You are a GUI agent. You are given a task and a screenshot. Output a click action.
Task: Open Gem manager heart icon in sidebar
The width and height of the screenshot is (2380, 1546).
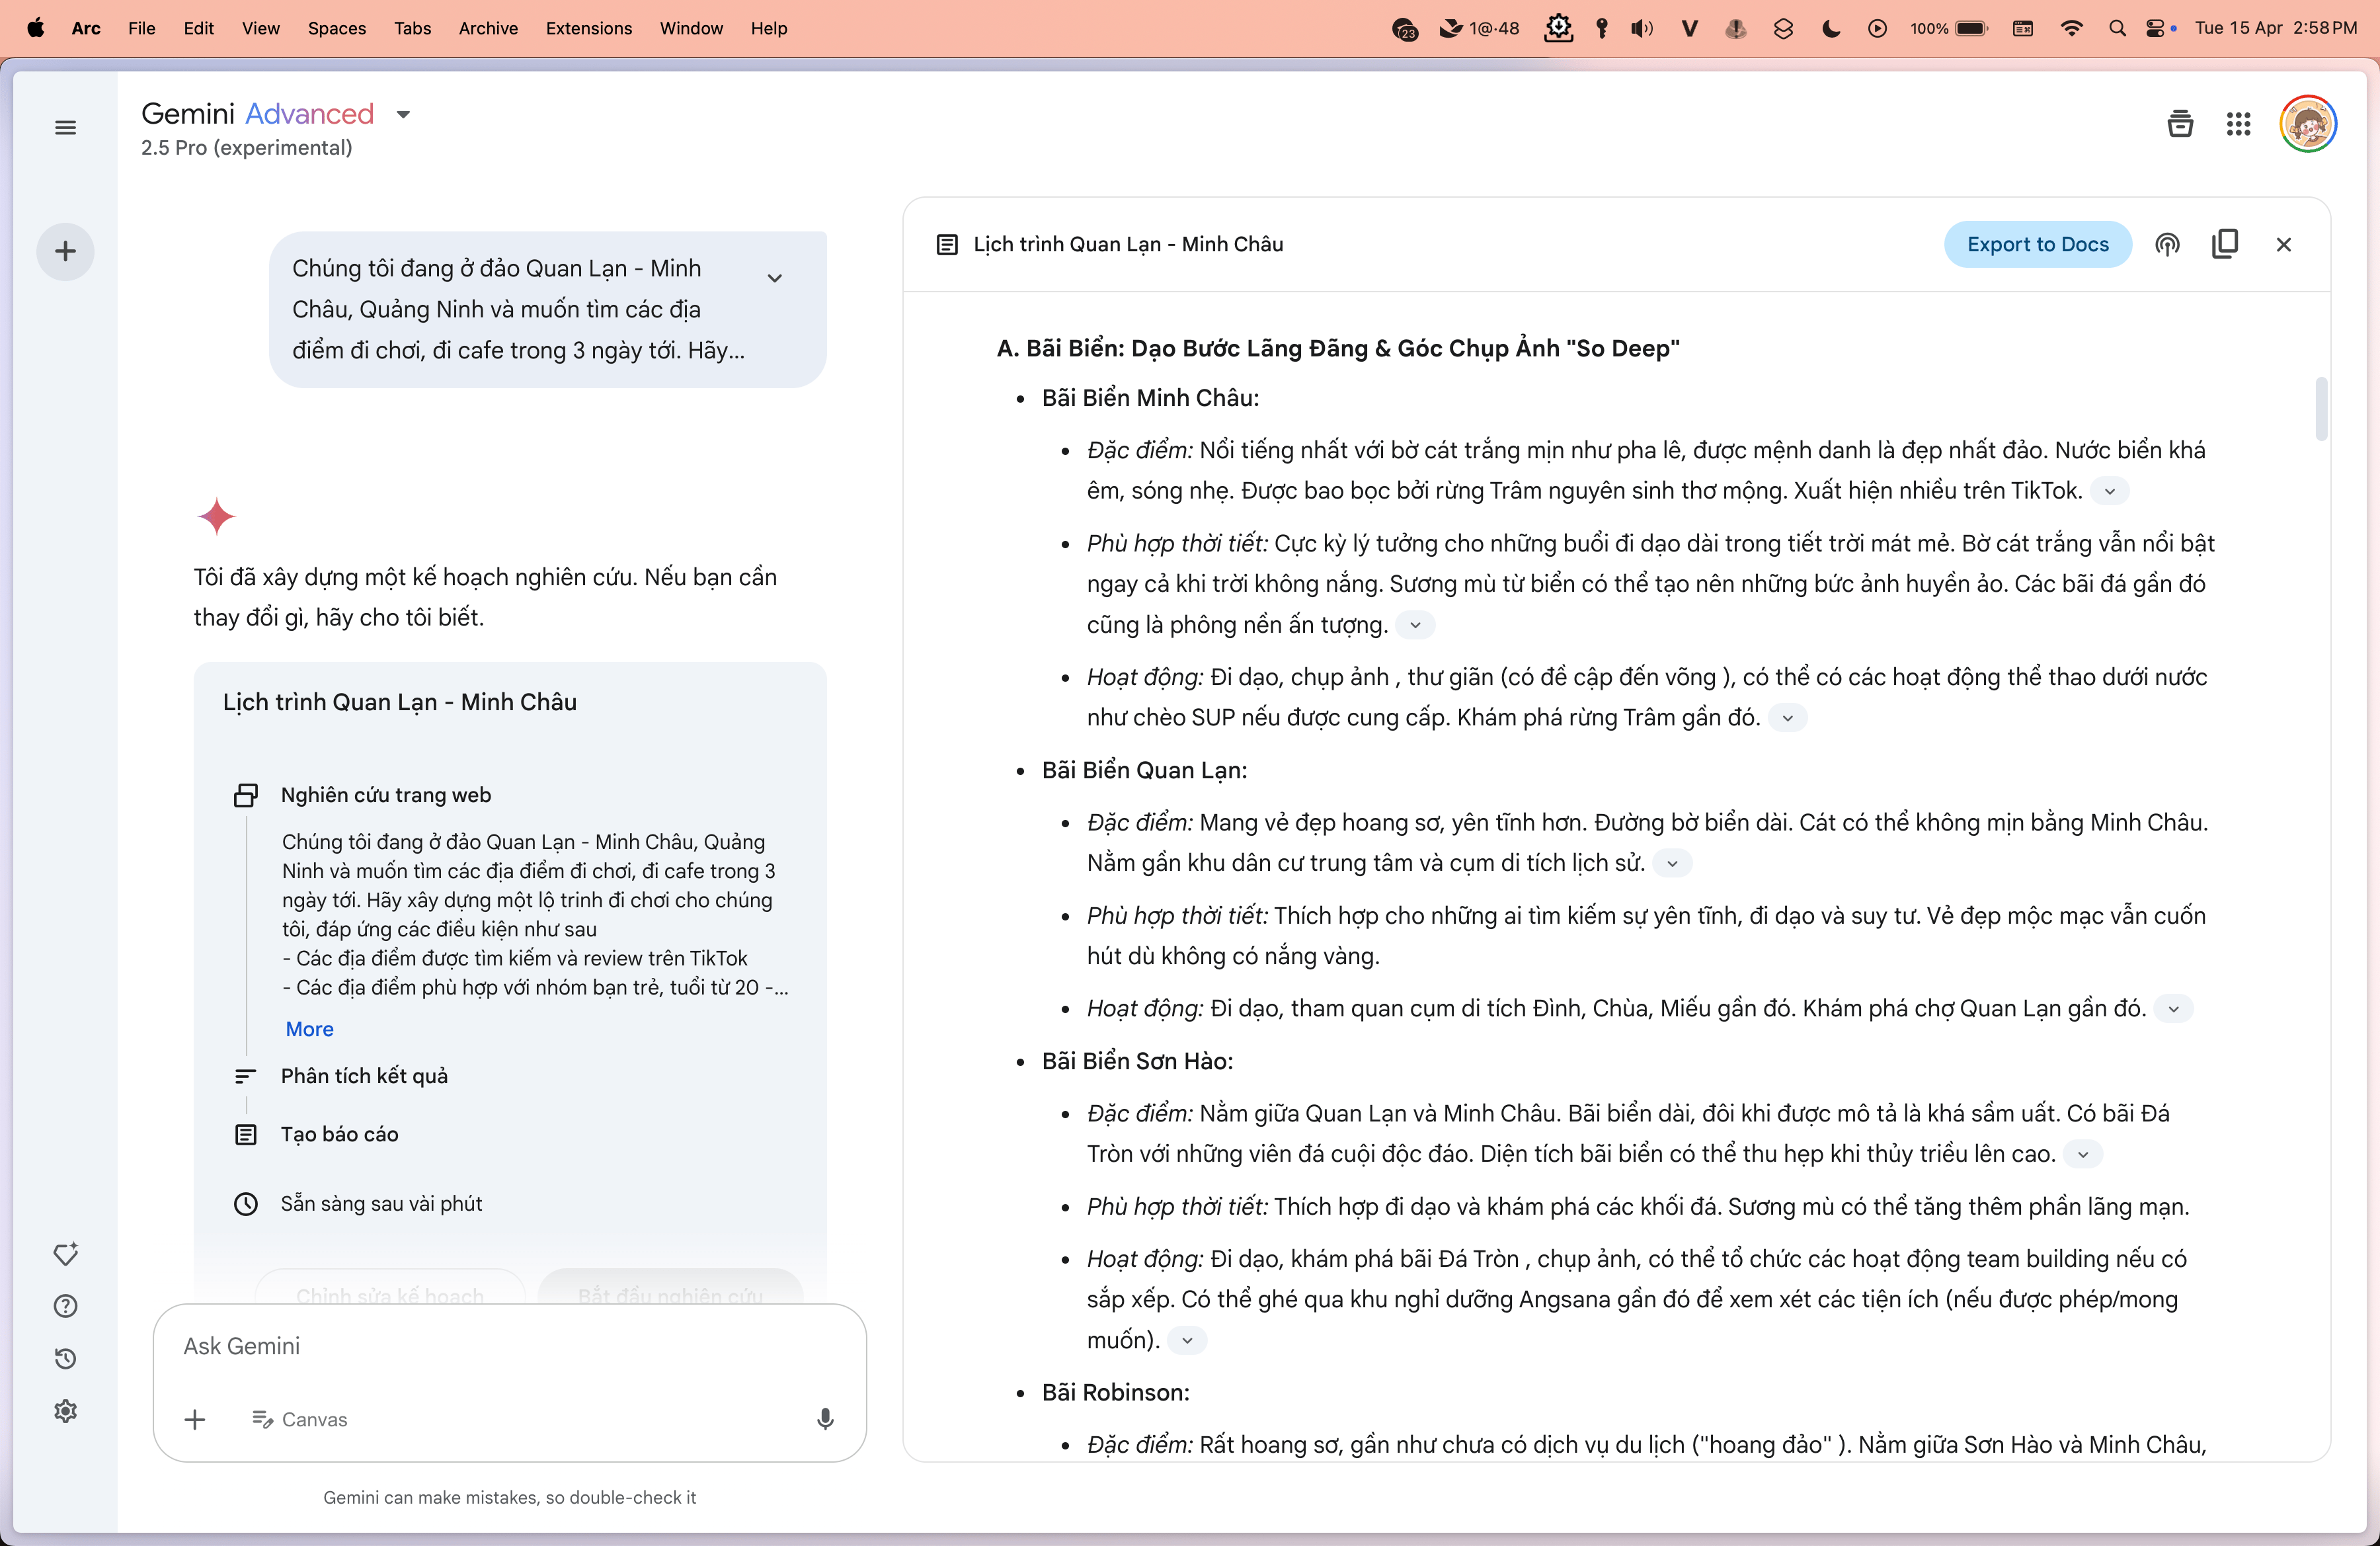point(65,1254)
